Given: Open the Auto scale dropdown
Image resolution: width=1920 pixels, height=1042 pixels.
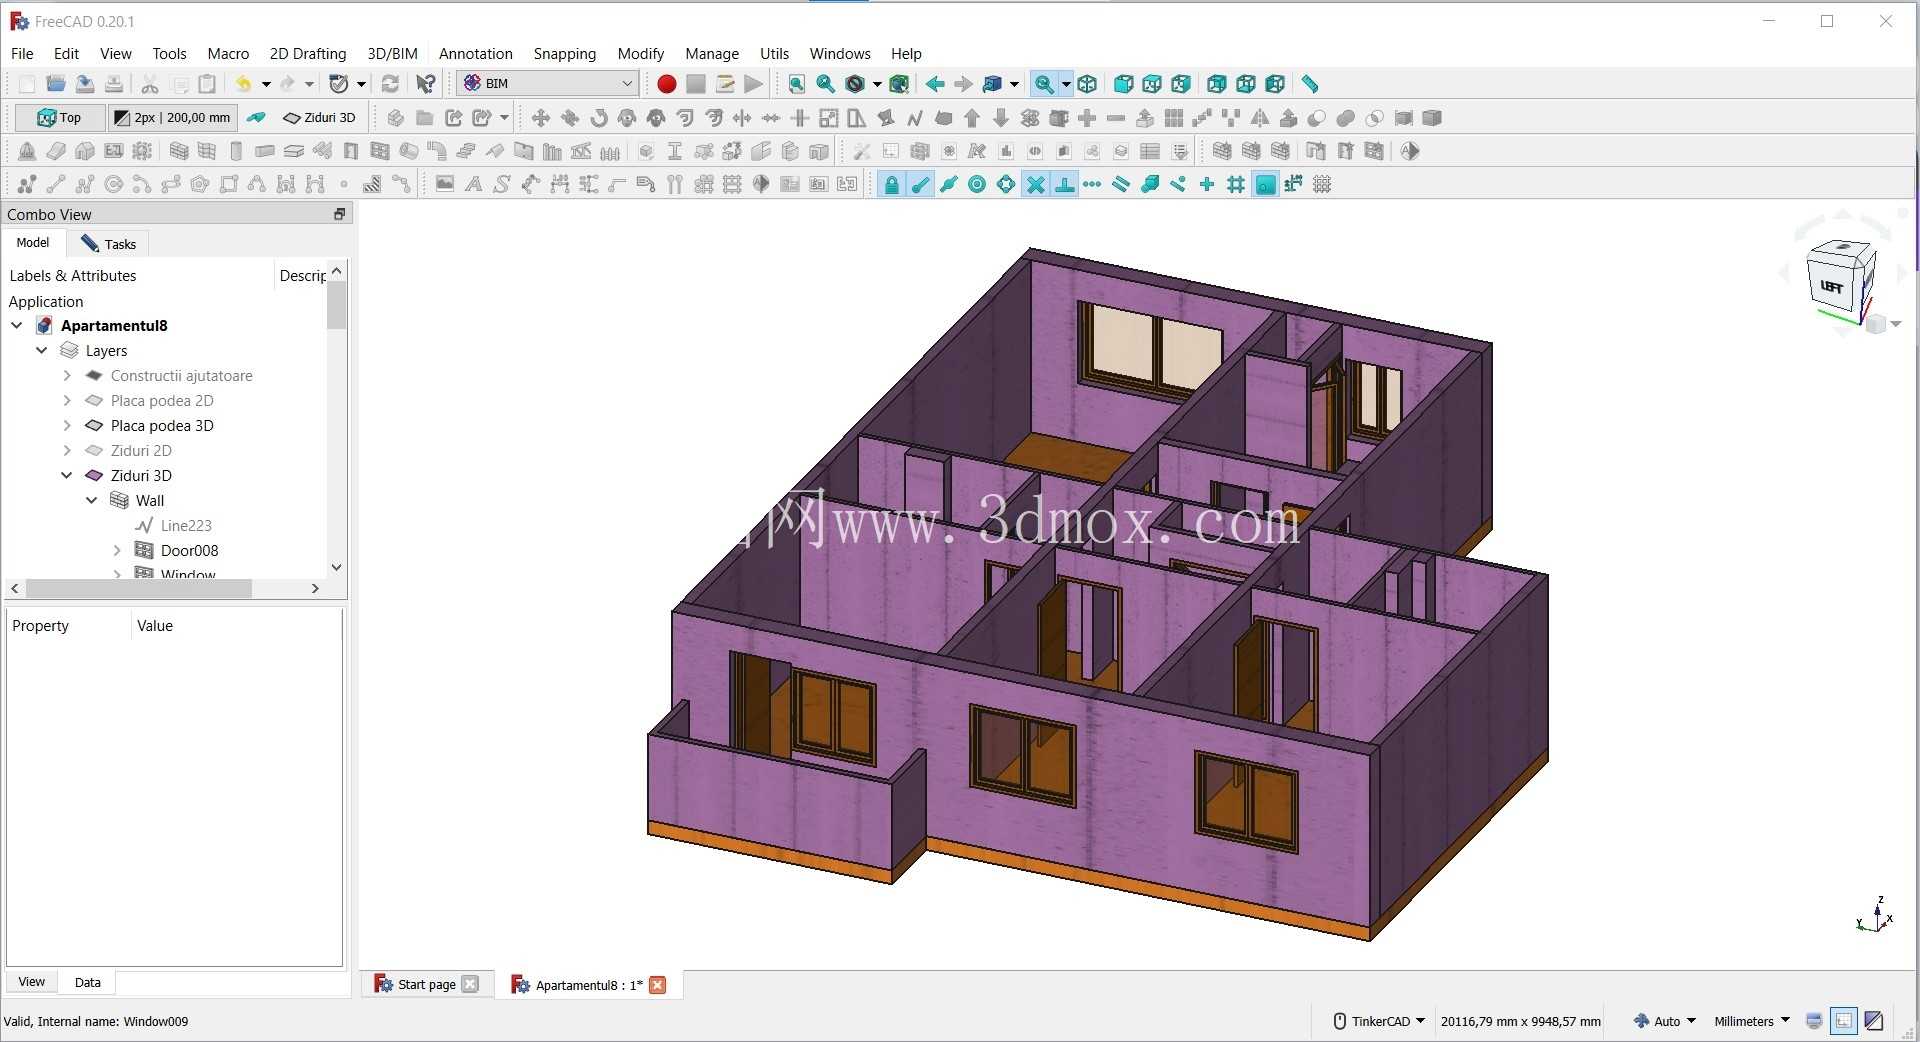Looking at the screenshot, I should (1666, 1021).
